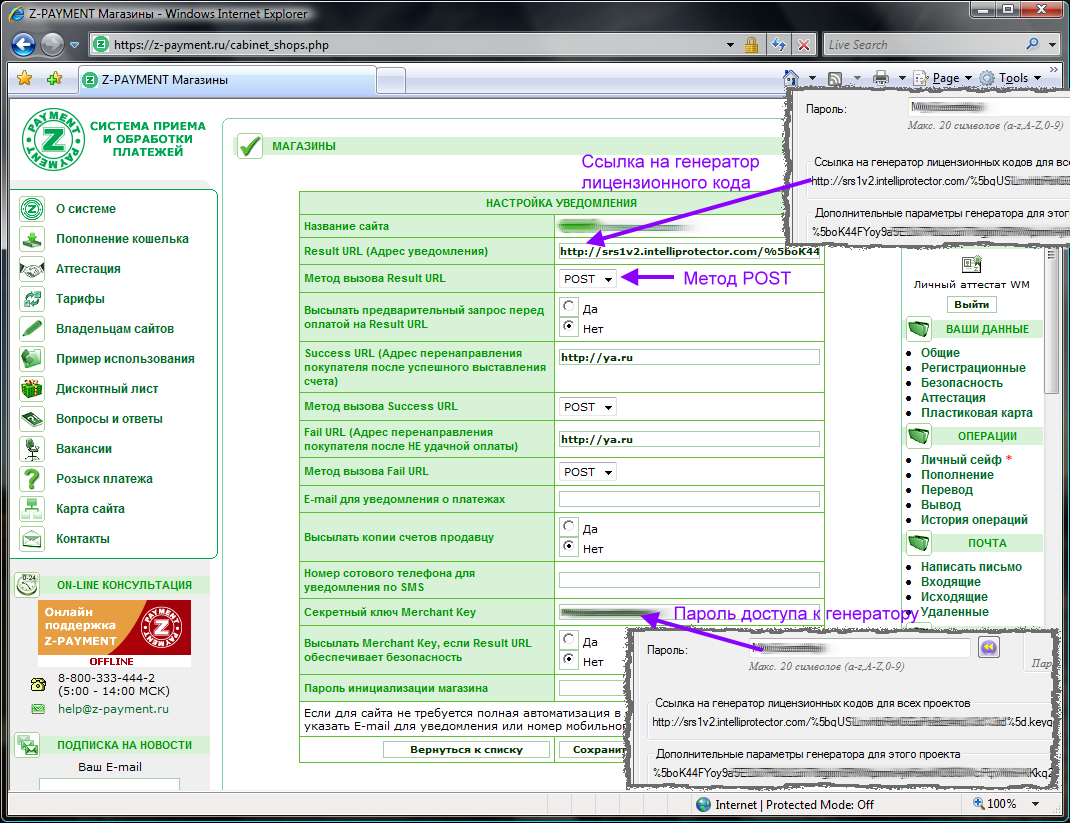Click the RSS feeds icon in command bar
This screenshot has height=823, width=1070.
tap(835, 78)
